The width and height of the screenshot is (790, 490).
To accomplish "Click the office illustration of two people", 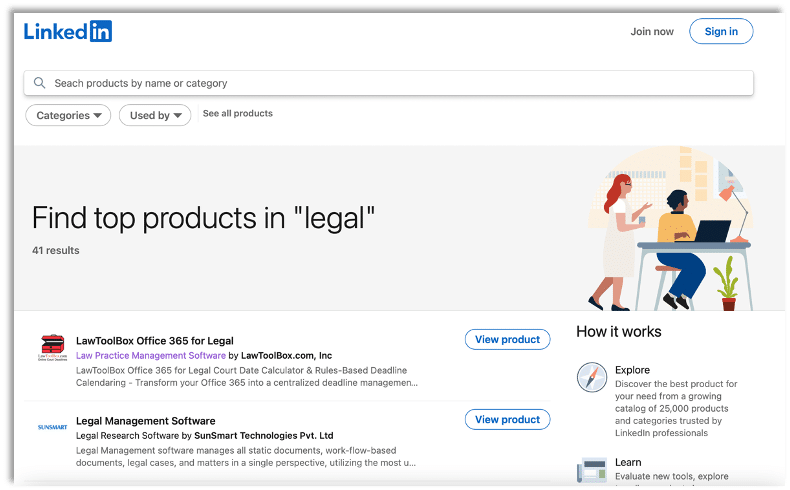I will 670,228.
